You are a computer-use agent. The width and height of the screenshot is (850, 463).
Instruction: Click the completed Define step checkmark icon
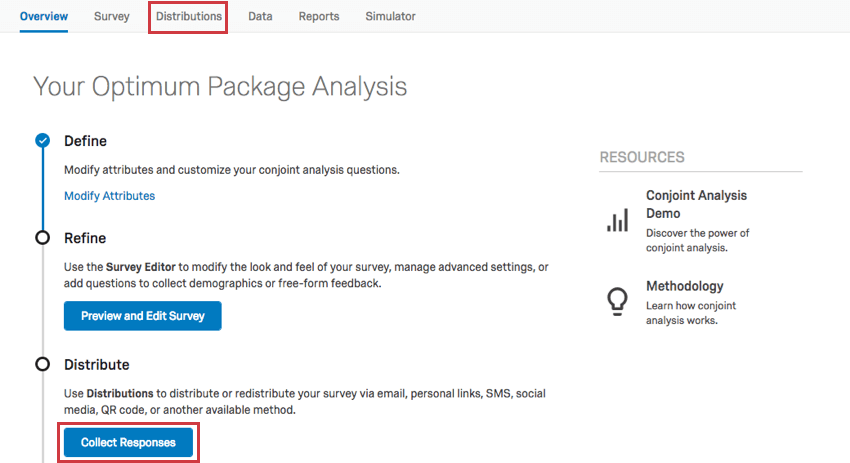(42, 141)
